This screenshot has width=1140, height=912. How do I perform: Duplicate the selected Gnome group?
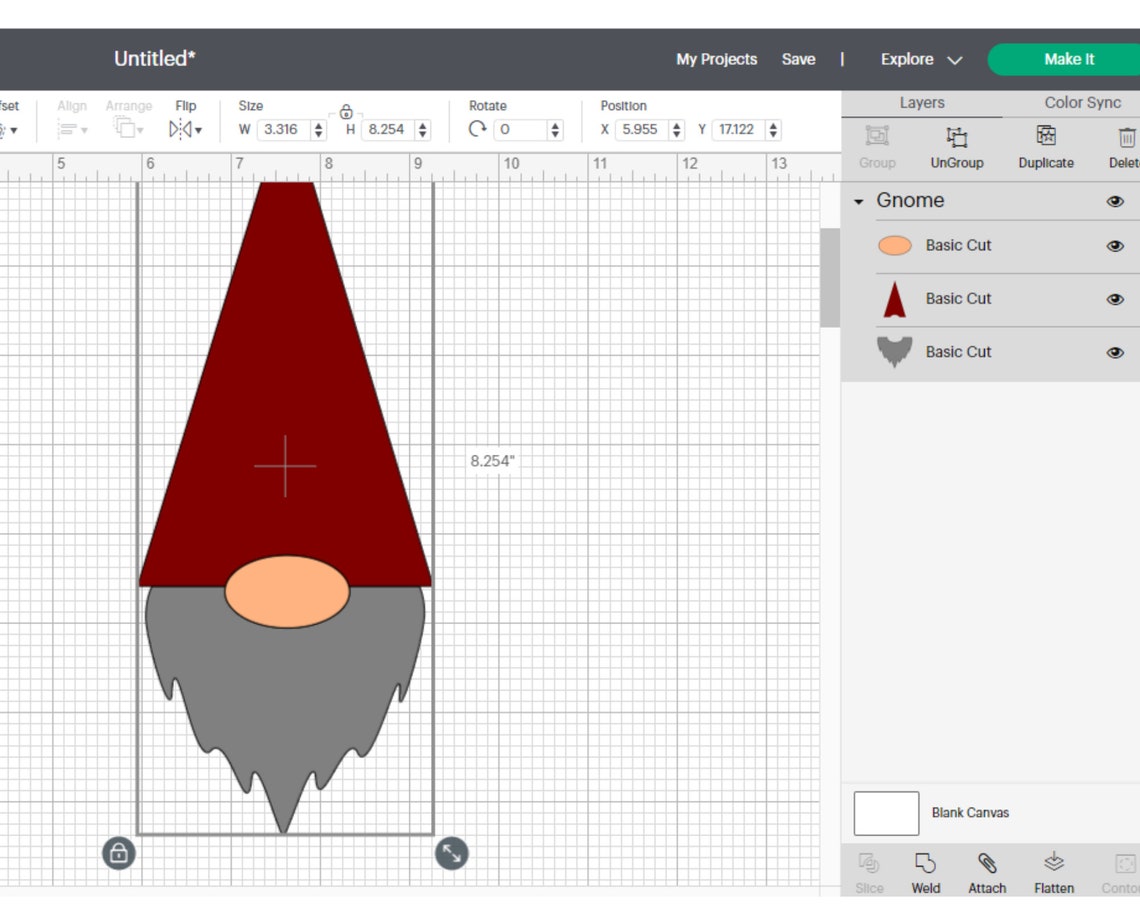[x=1045, y=148]
